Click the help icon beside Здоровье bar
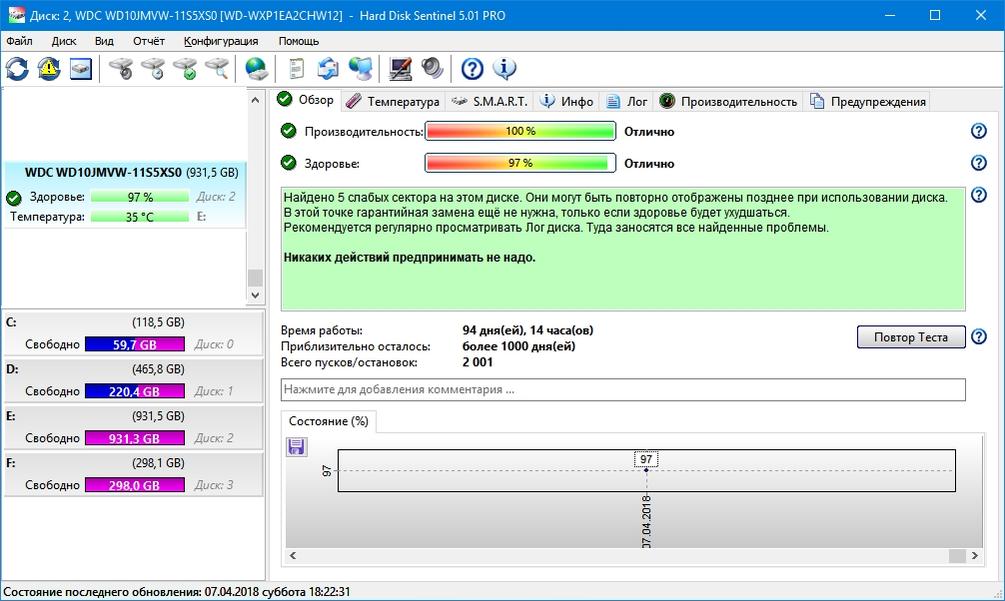Image resolution: width=1005 pixels, height=601 pixels. point(979,163)
